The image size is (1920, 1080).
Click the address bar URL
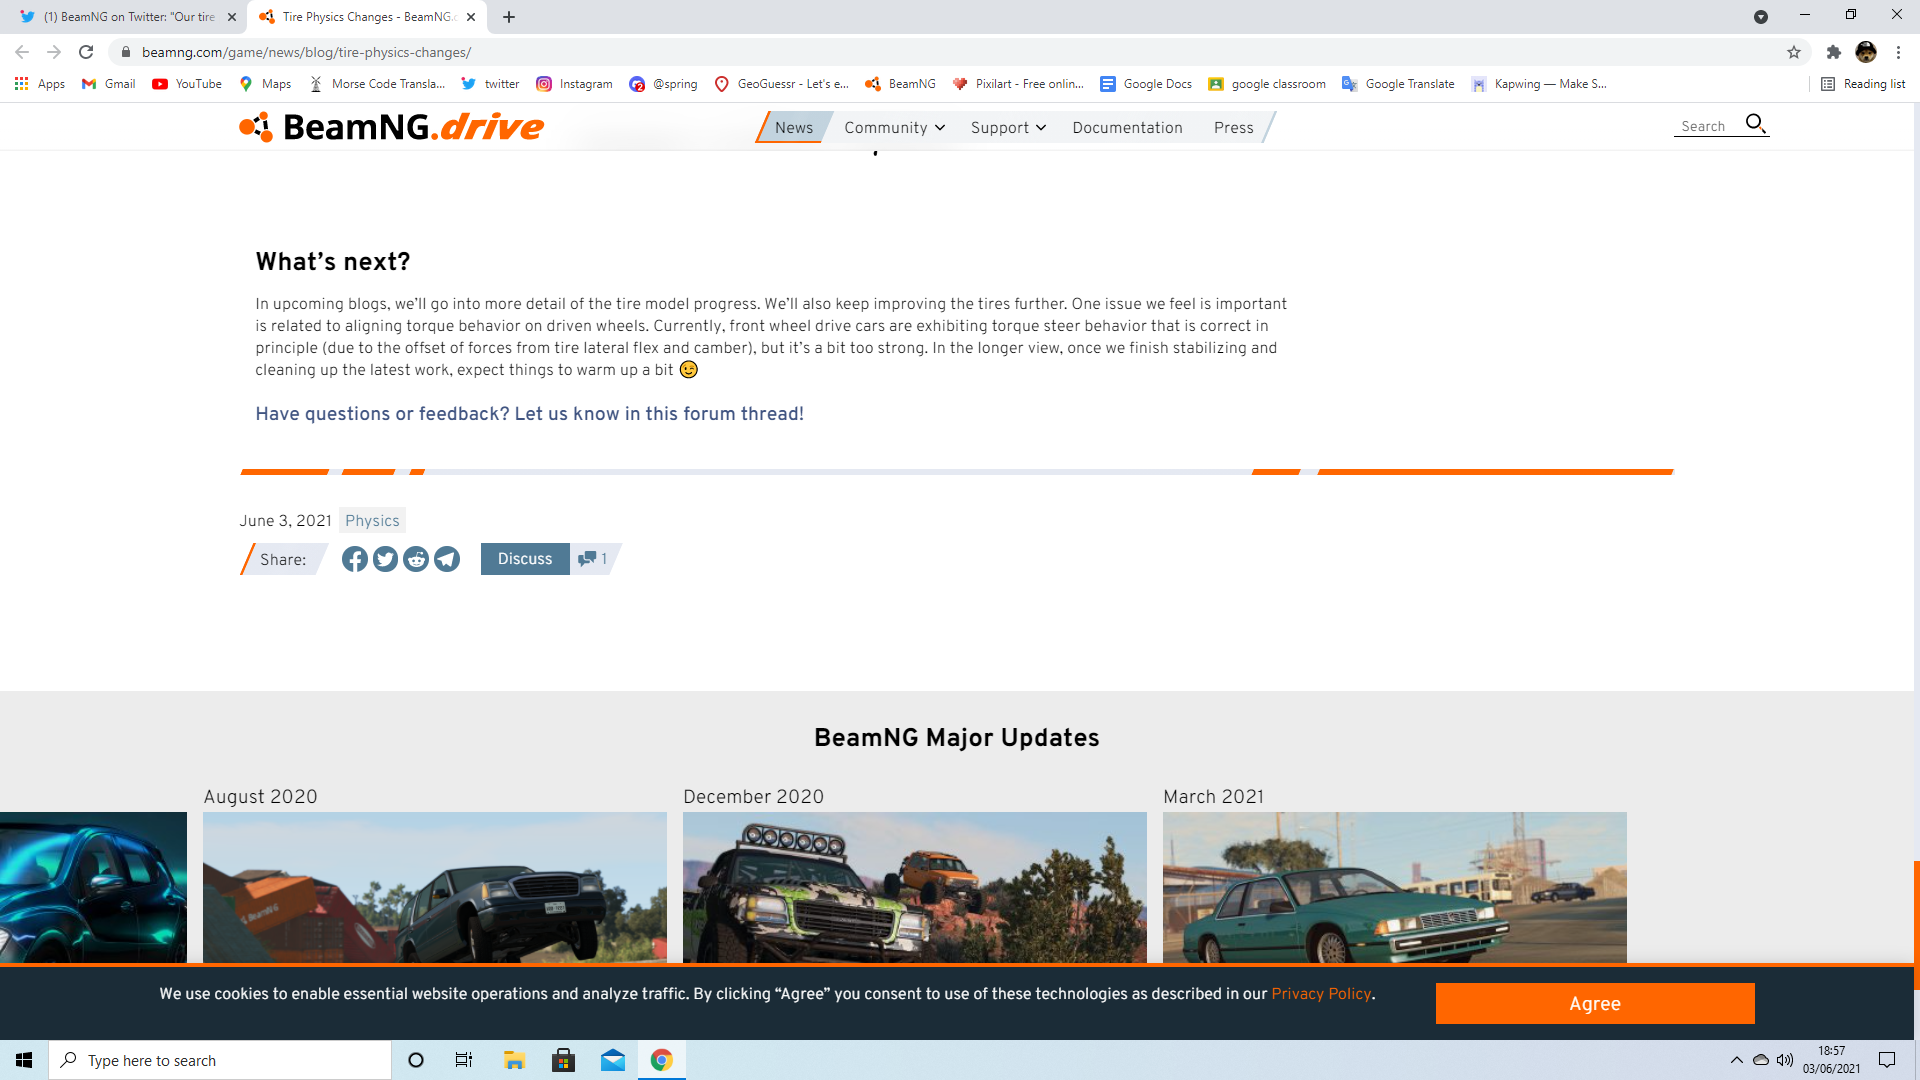[x=306, y=52]
